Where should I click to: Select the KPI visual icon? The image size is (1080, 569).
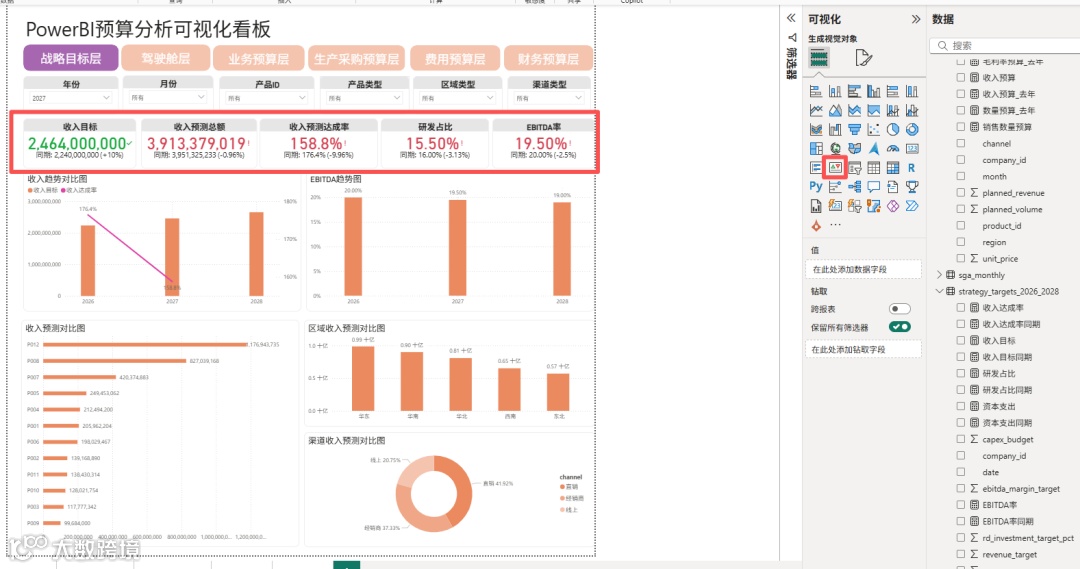835,167
